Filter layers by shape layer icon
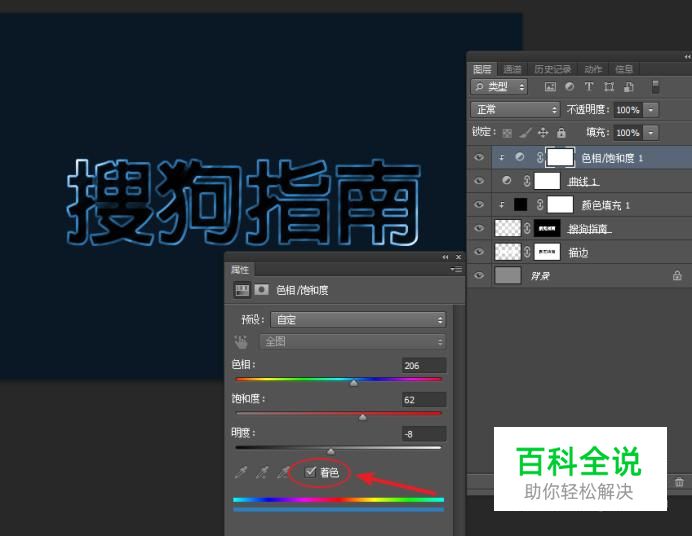 click(609, 86)
